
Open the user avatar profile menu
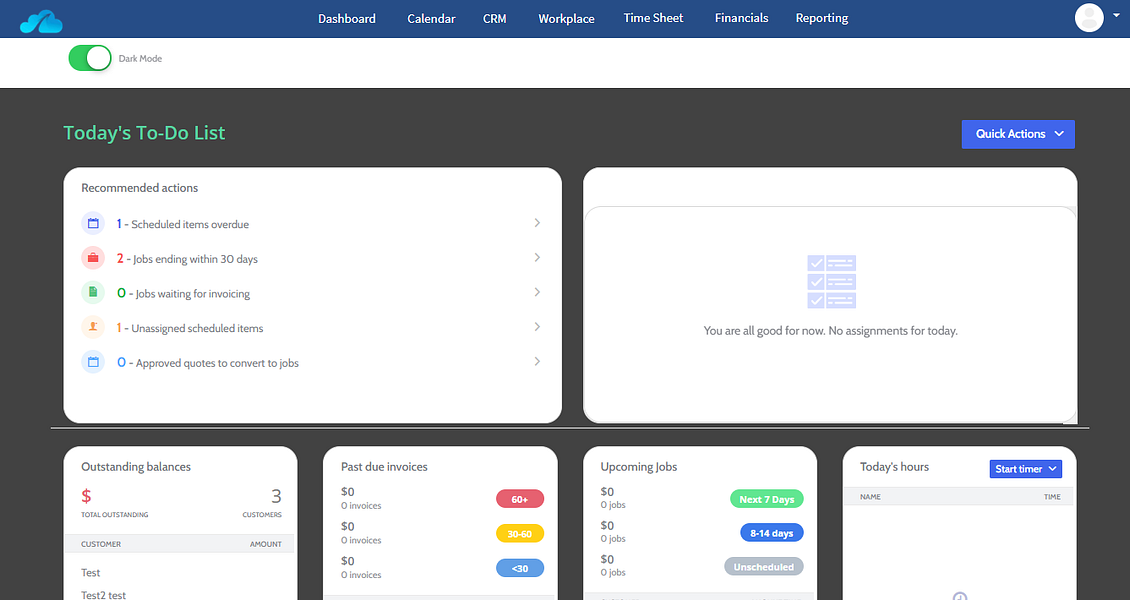(x=1089, y=18)
